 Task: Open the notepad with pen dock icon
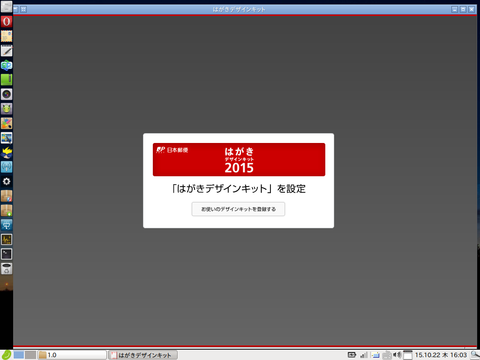click(7, 51)
